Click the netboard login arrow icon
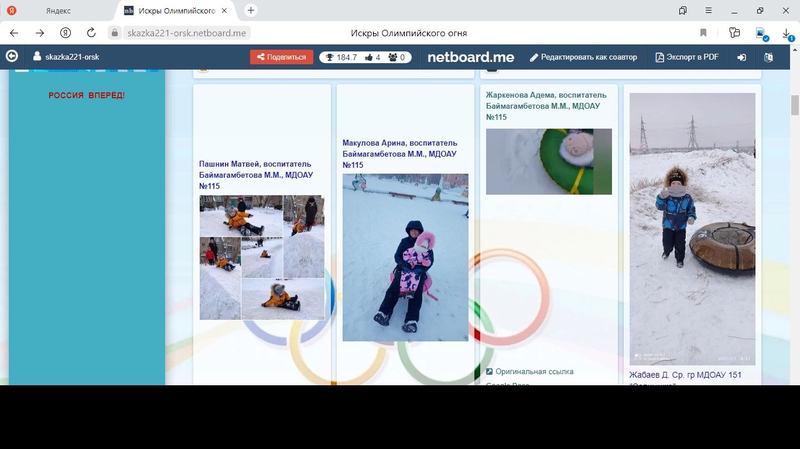The height and width of the screenshot is (449, 800). (x=742, y=57)
